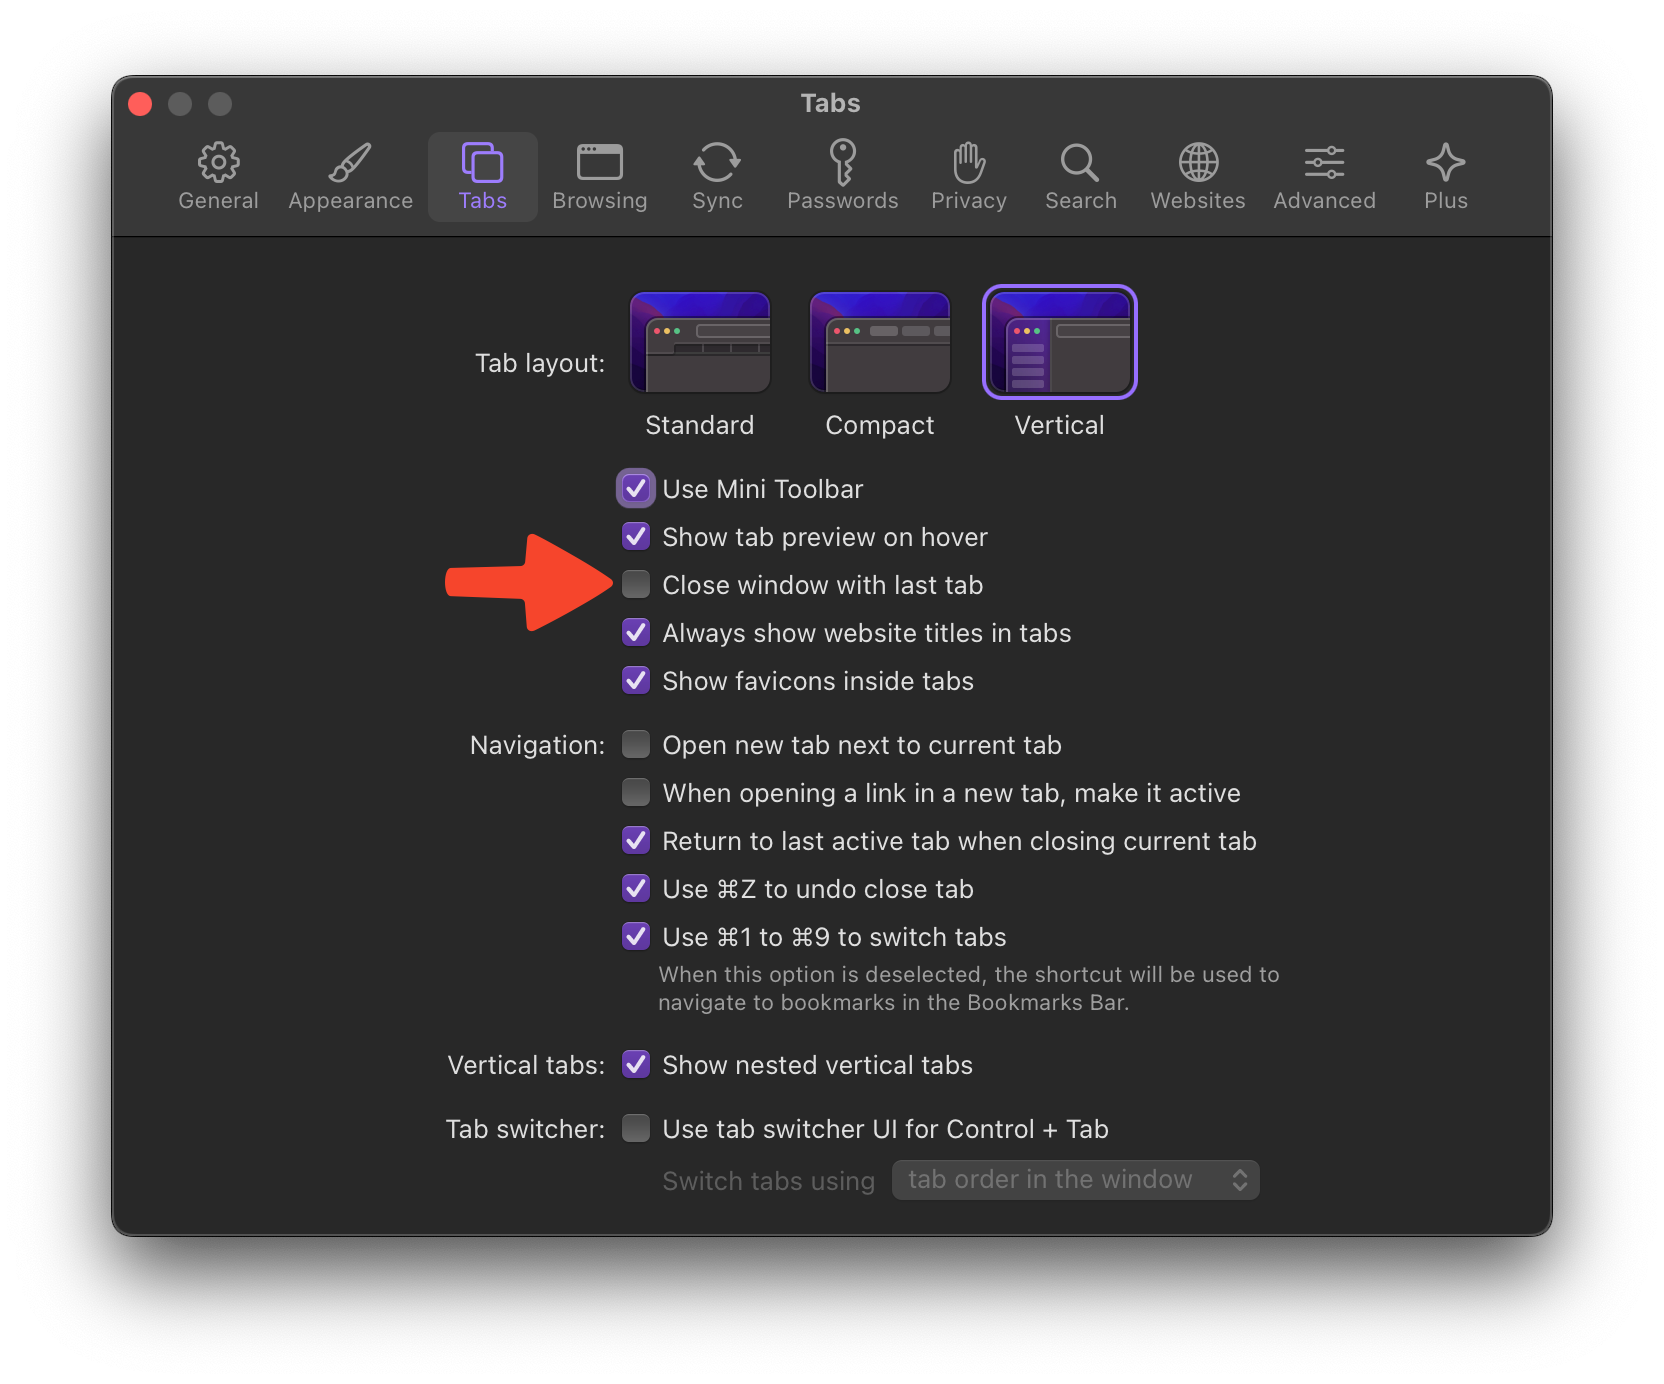Open Passwords settings with the key icon

coord(842,176)
